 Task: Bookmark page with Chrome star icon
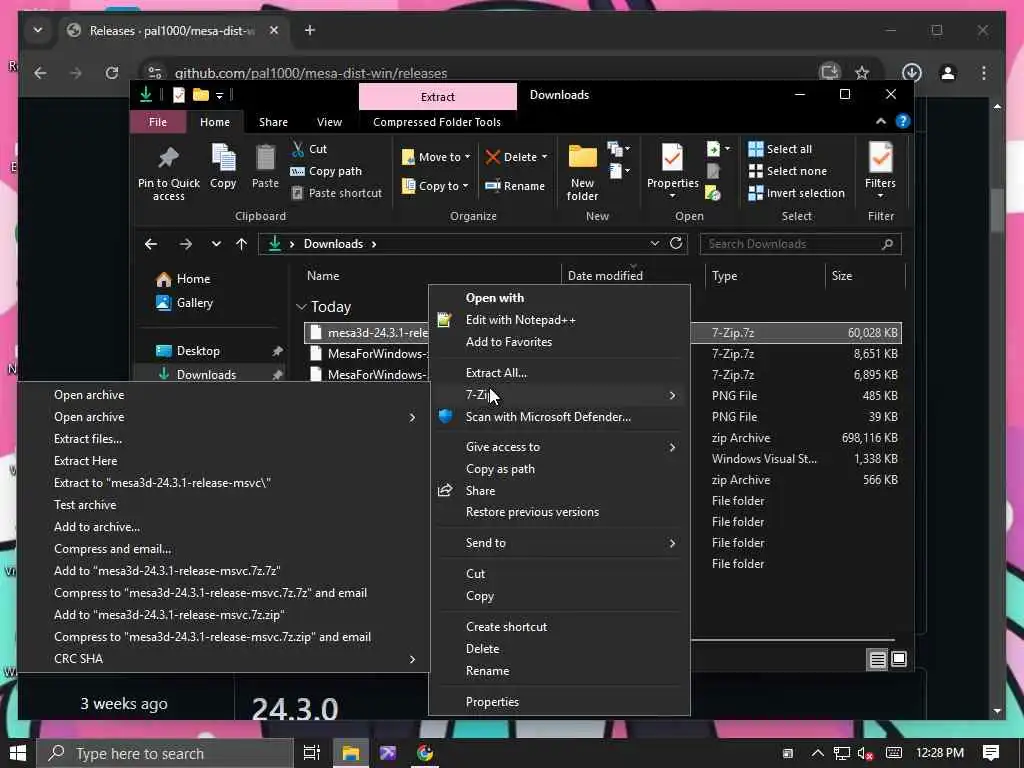[x=862, y=72]
